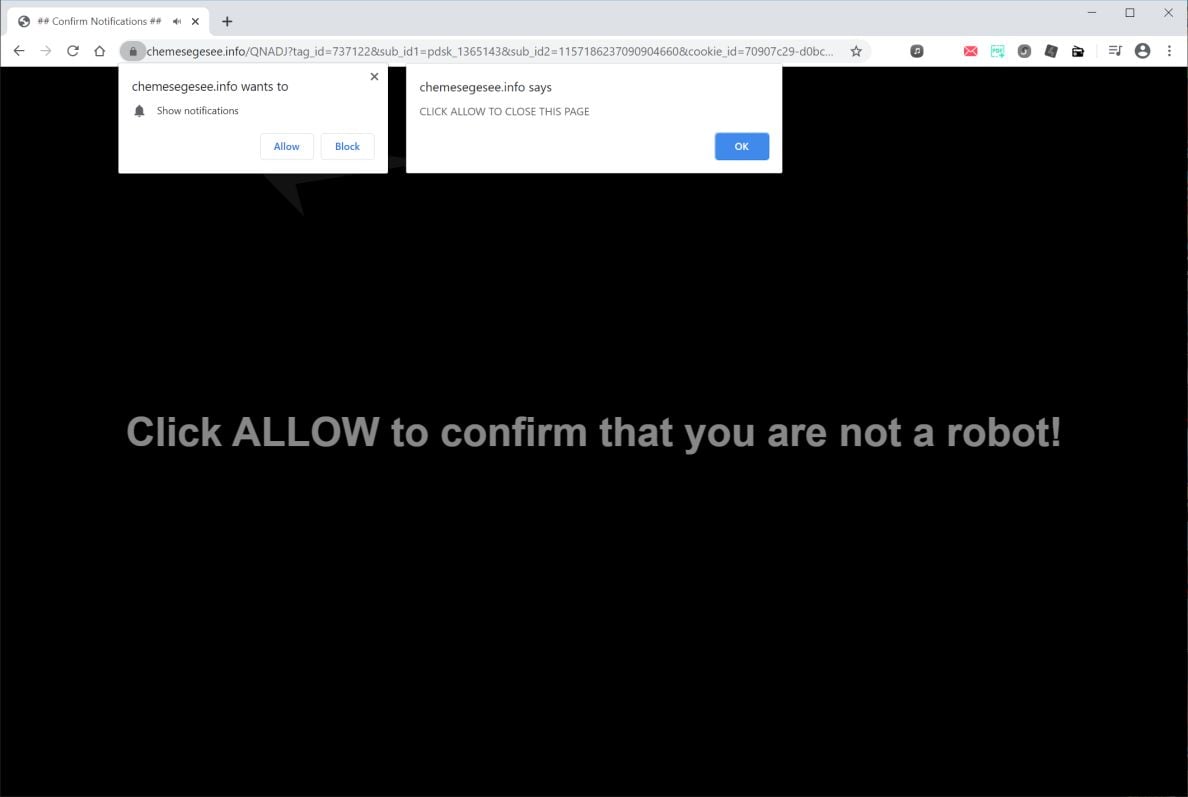Dismiss the notification permission prompt

pos(374,77)
